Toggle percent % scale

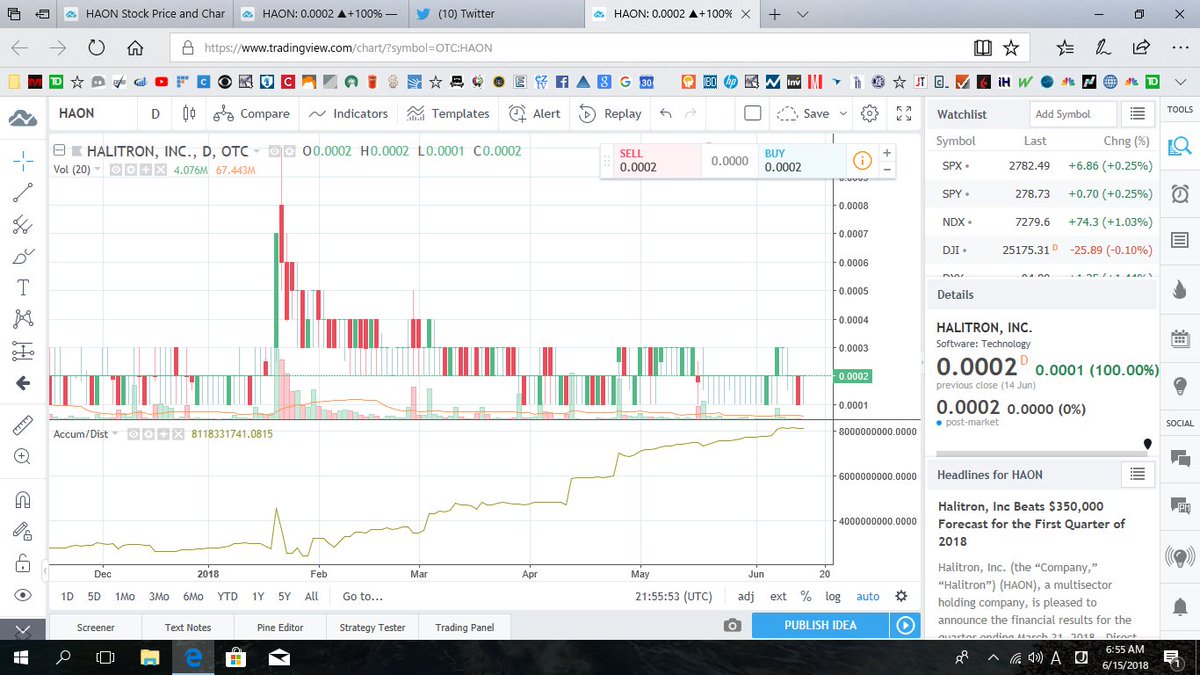(806, 596)
